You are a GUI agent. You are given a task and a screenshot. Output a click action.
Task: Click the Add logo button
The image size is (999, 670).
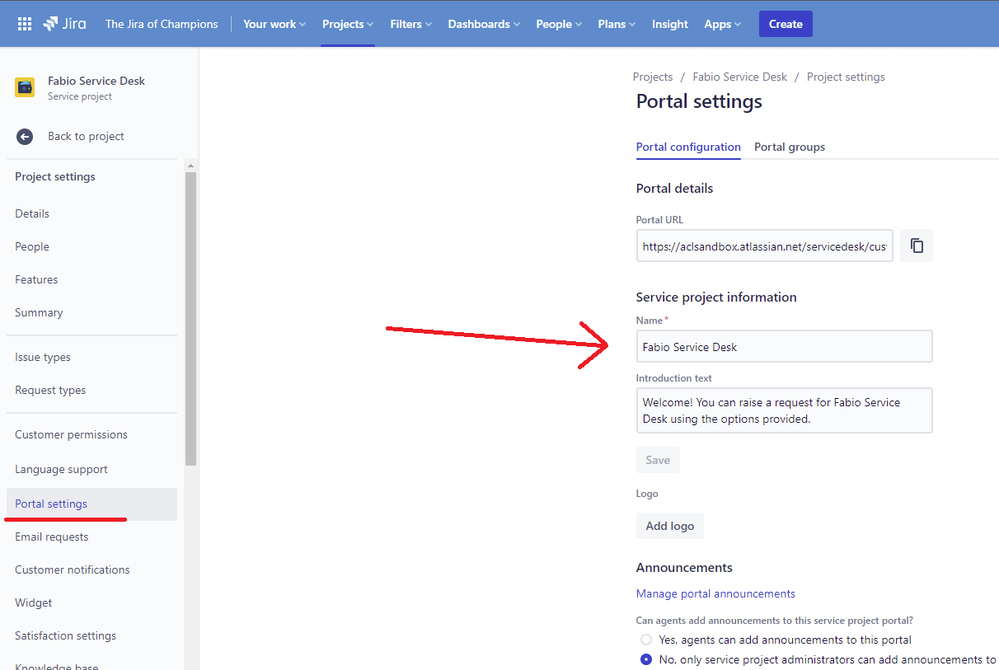click(x=670, y=526)
